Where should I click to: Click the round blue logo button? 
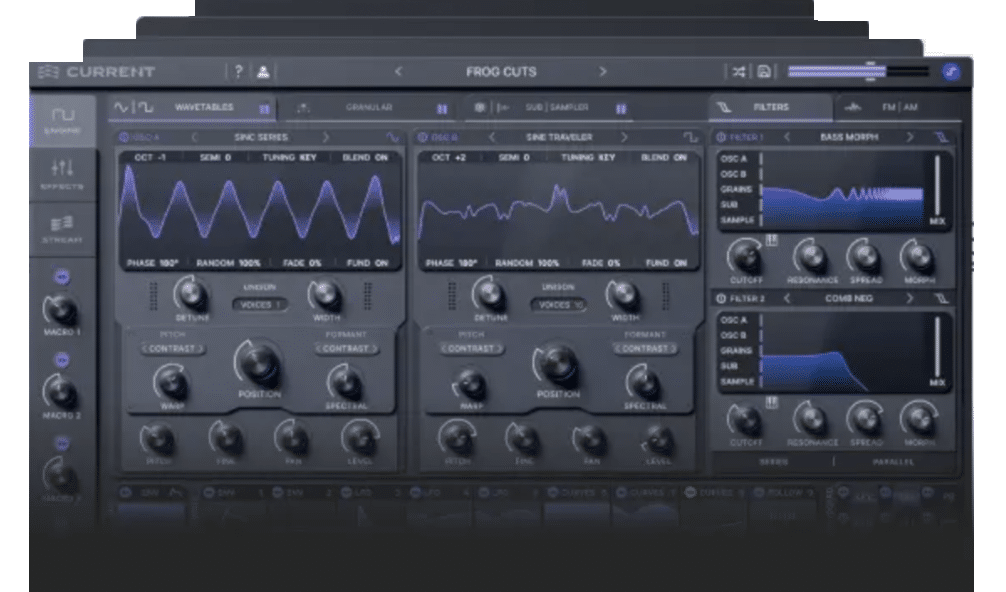tap(951, 72)
